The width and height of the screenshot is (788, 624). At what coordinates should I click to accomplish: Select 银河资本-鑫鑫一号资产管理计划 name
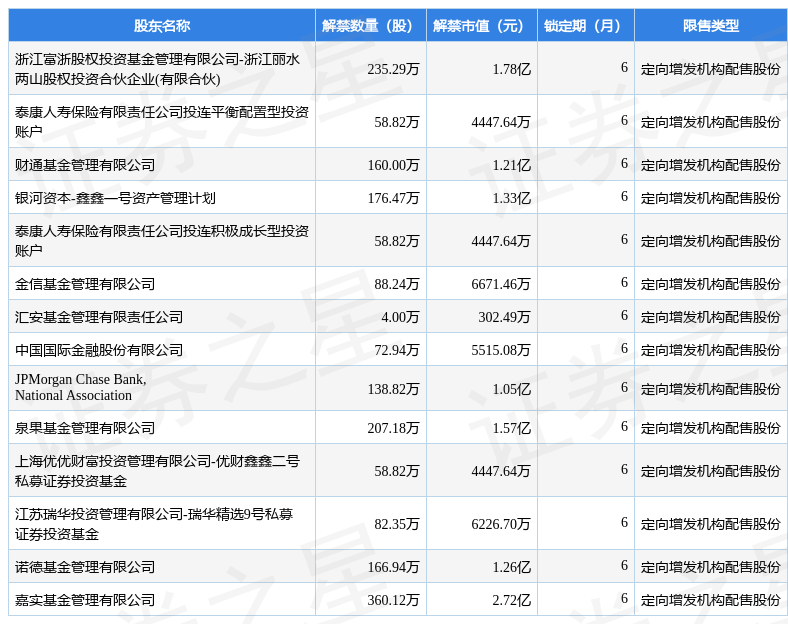115,198
